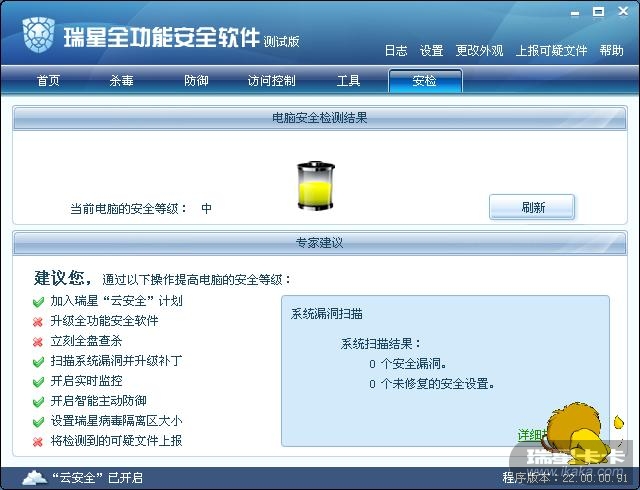This screenshot has width=640, height=490.
Task: Open the 帮助 menu
Action: point(611,50)
